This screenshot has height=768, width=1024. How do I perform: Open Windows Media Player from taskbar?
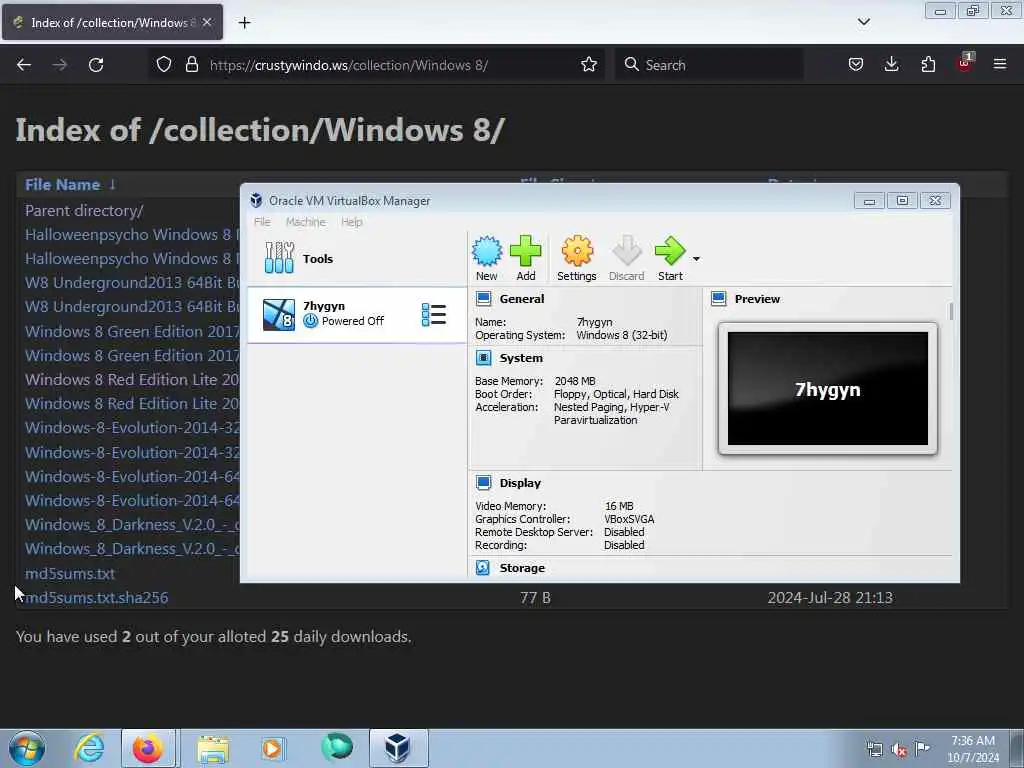(x=273, y=748)
